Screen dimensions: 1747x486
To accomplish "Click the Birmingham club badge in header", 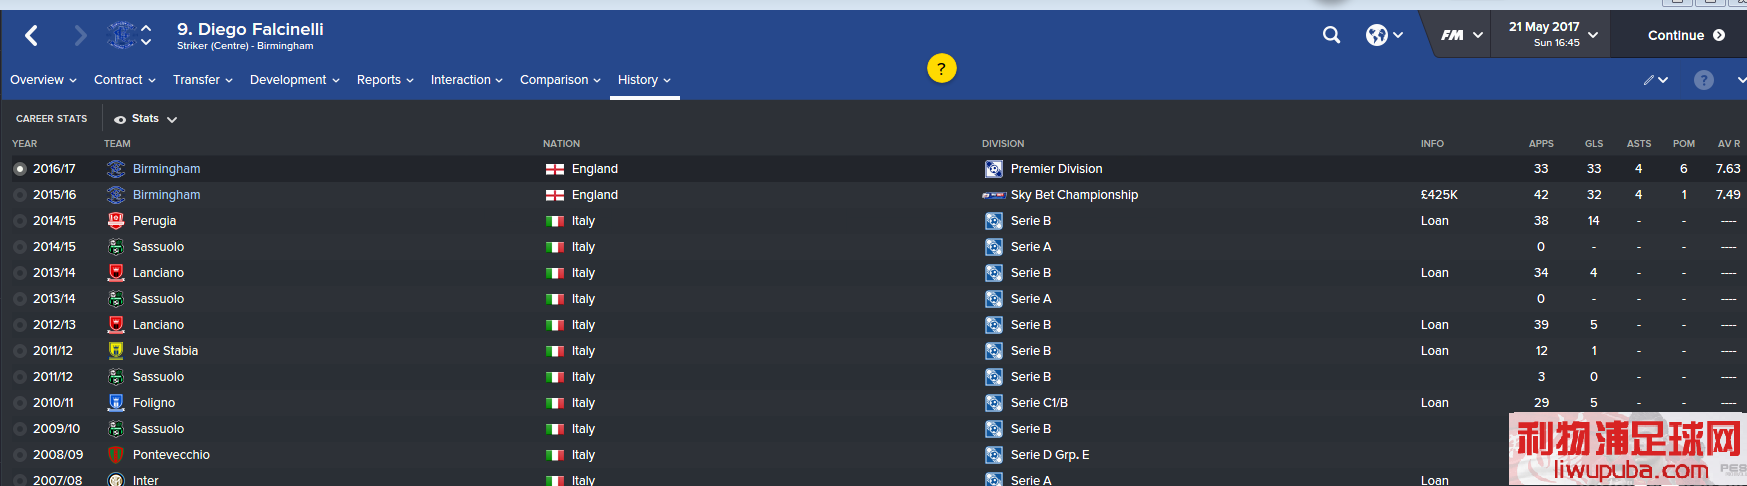I will click(120, 36).
